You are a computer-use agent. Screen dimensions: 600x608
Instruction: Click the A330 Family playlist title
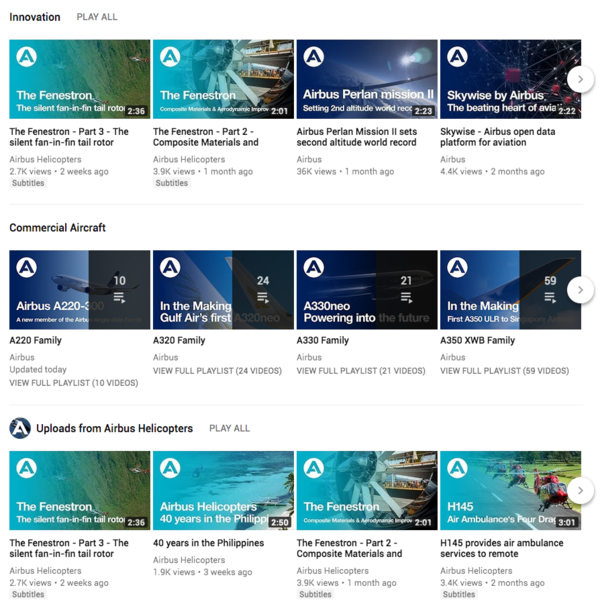coord(323,340)
